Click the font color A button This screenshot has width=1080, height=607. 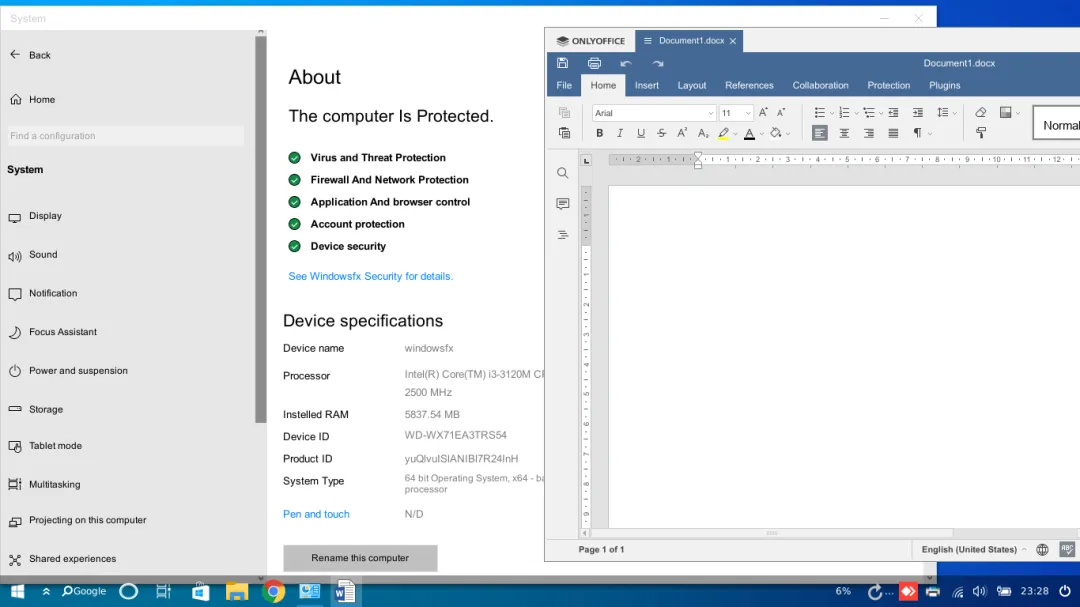749,133
